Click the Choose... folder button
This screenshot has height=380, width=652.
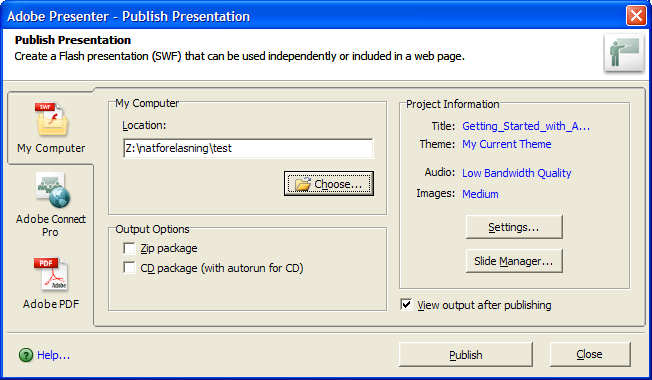tap(329, 183)
